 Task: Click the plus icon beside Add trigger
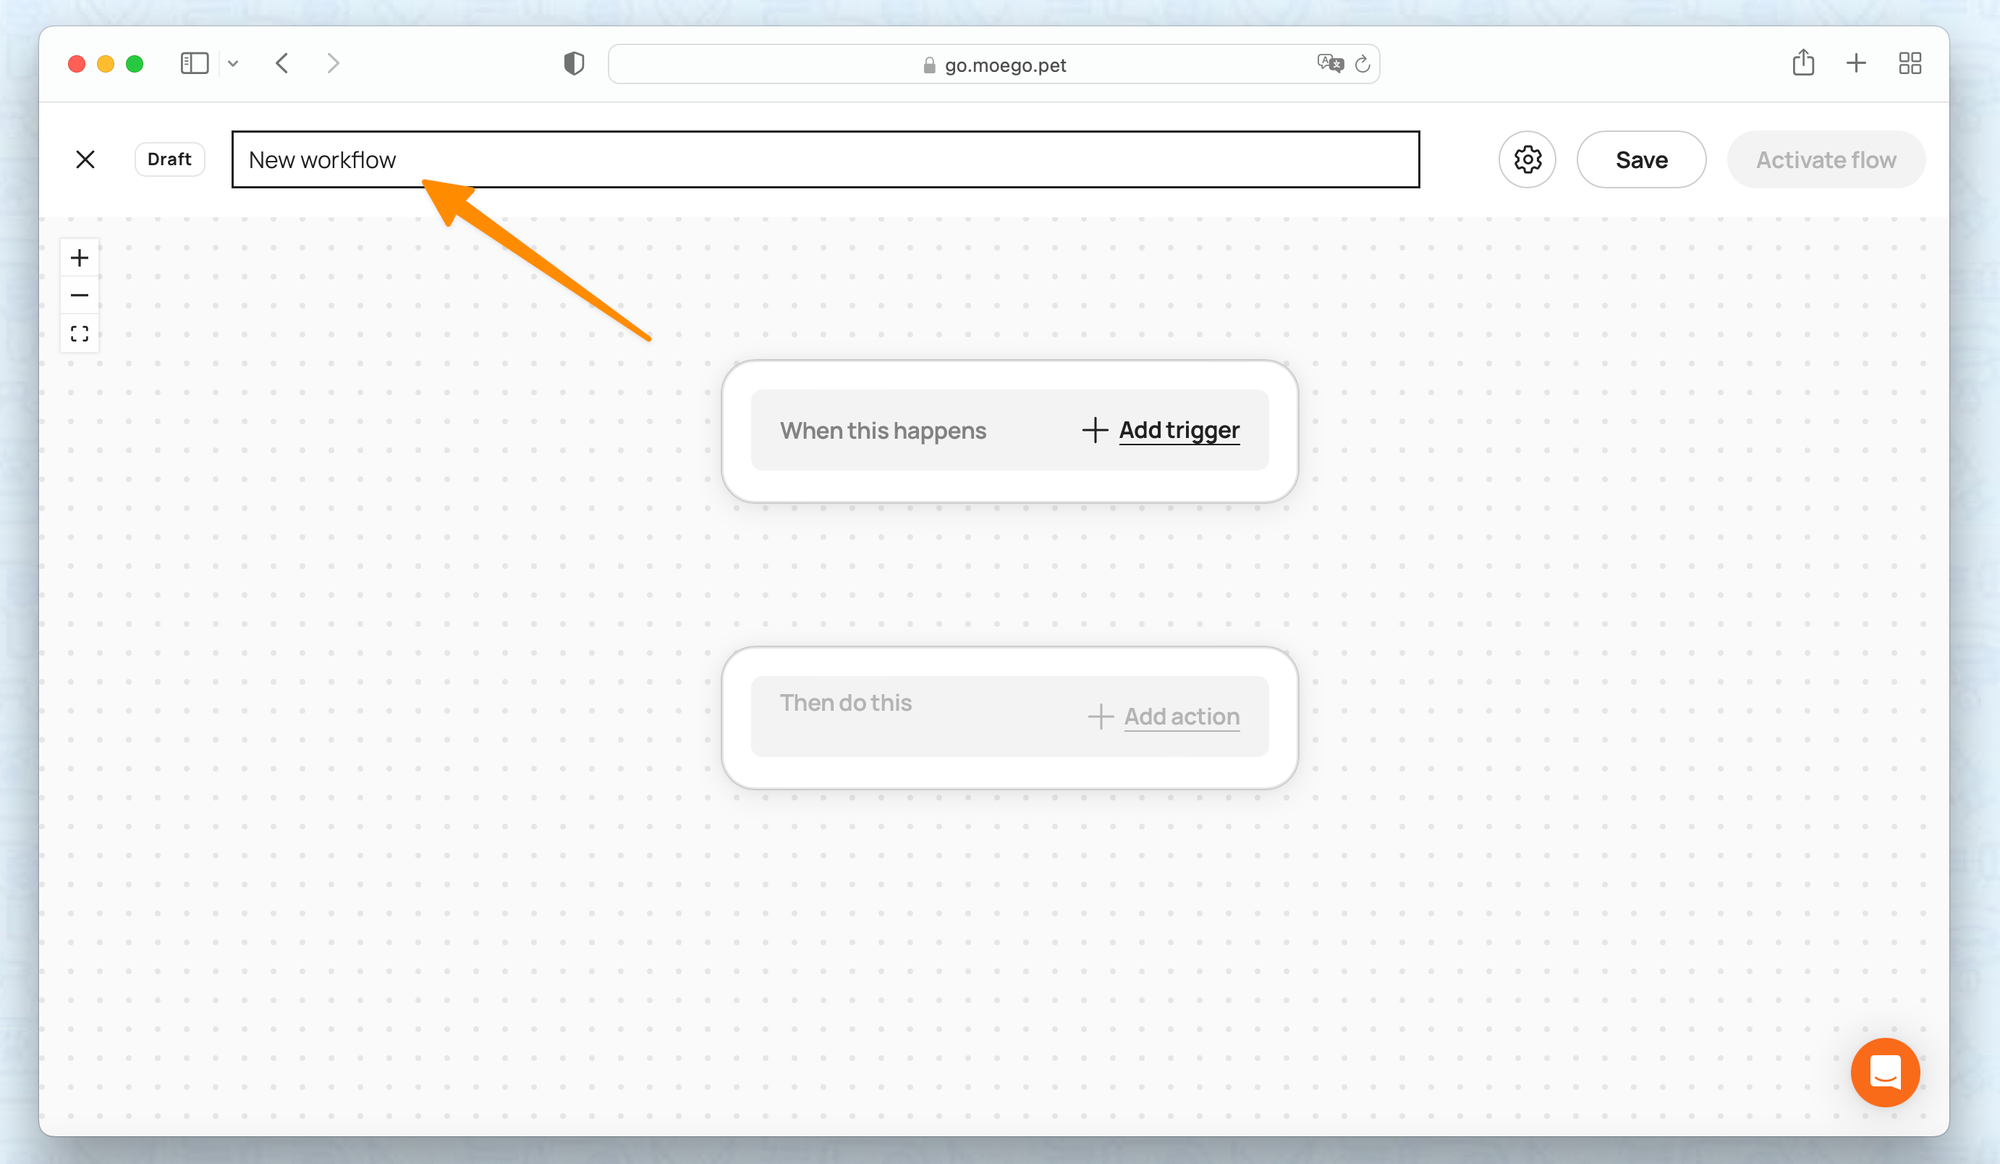click(1095, 430)
